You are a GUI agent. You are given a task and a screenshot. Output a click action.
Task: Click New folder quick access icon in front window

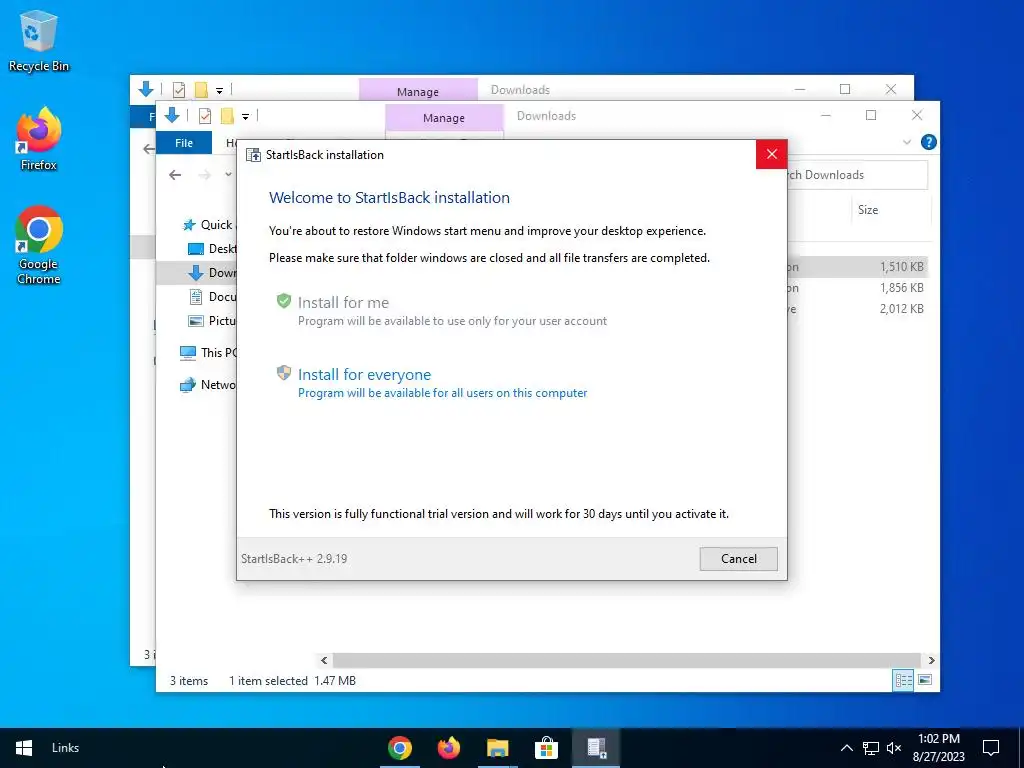click(x=227, y=116)
